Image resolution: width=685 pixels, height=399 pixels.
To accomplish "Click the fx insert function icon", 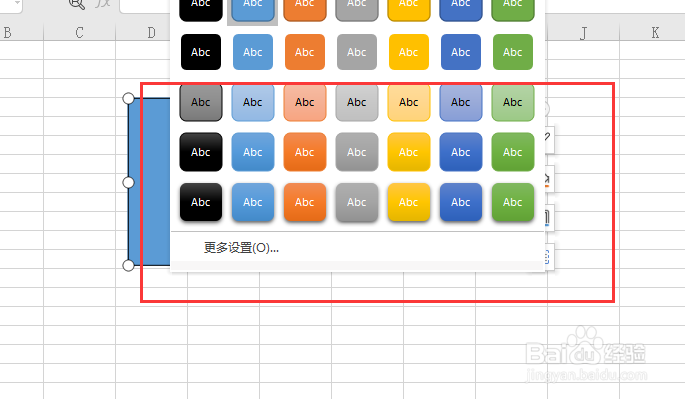I will [103, 3].
